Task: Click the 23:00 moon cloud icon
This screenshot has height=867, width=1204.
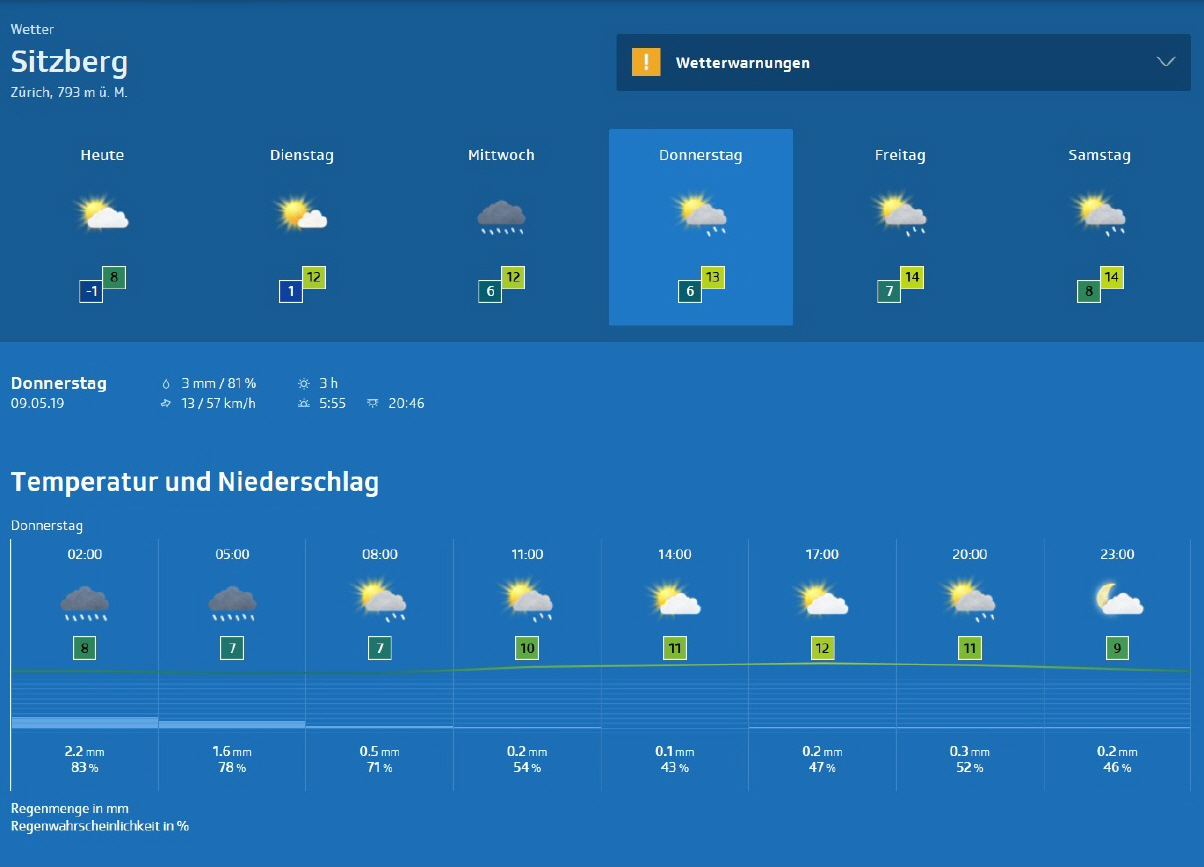Action: (x=1117, y=601)
